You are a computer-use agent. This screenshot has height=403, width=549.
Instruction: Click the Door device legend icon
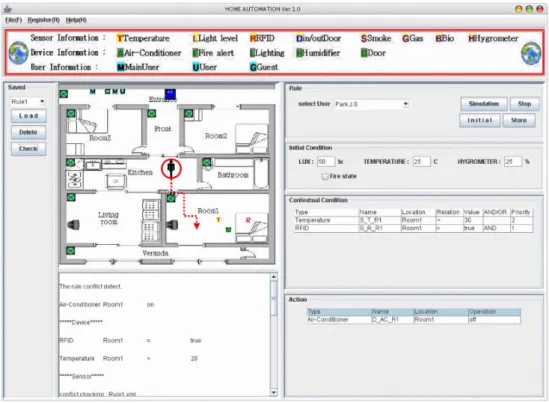coord(364,53)
